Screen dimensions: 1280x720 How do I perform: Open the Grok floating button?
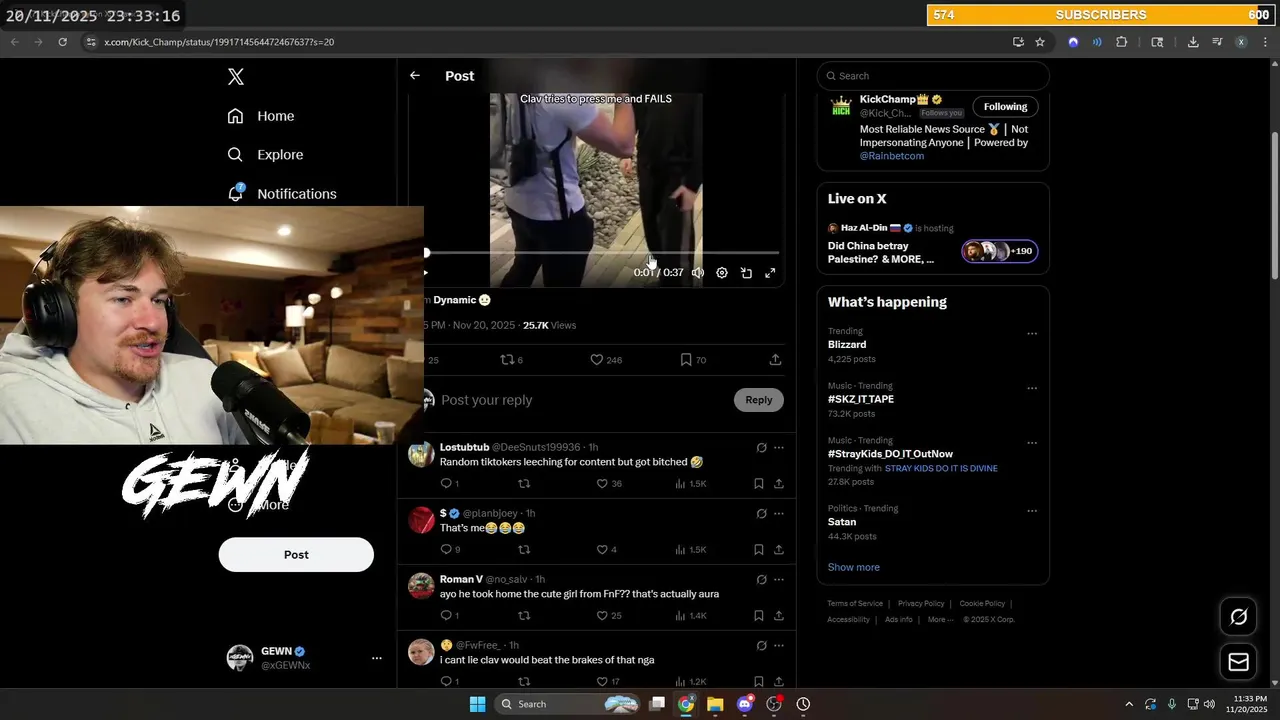point(1238,617)
